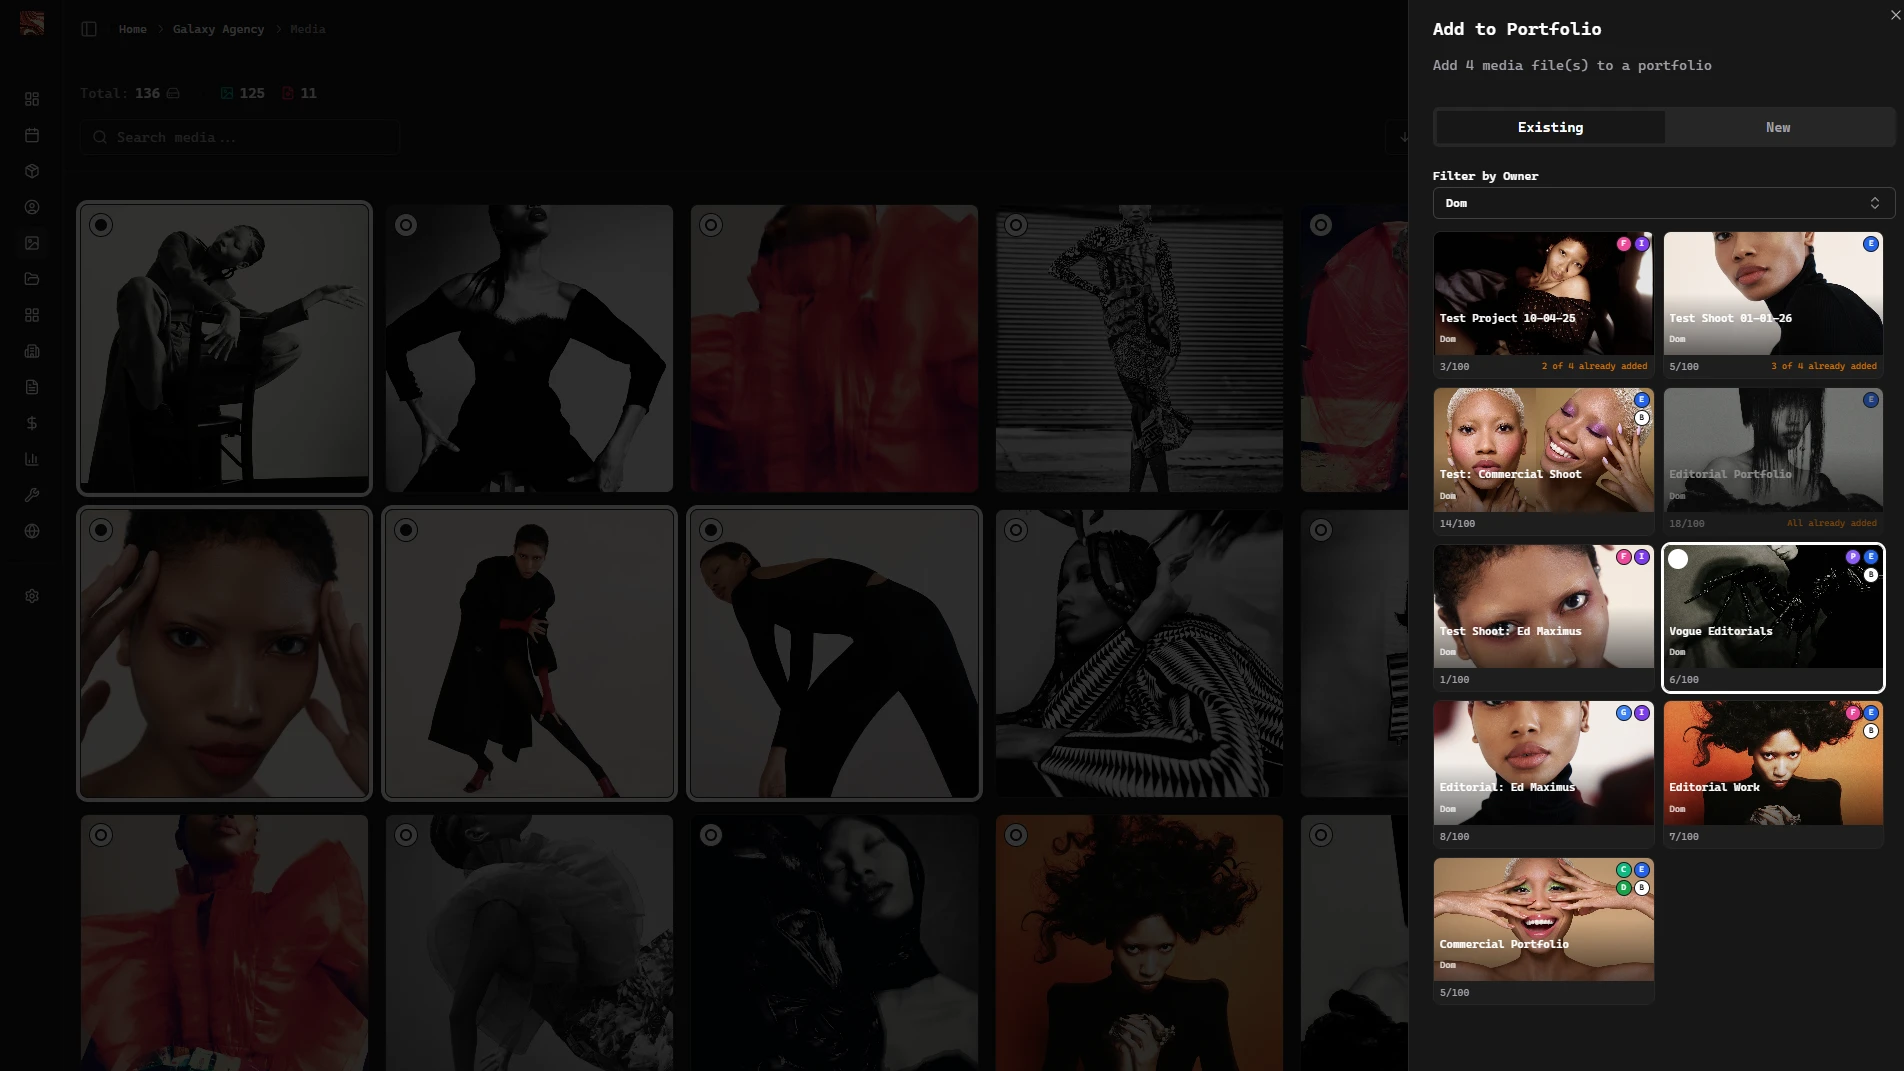Choose the Test Shoot 01-01-26 portfolio card
This screenshot has width=1904, height=1071.
[1773, 304]
